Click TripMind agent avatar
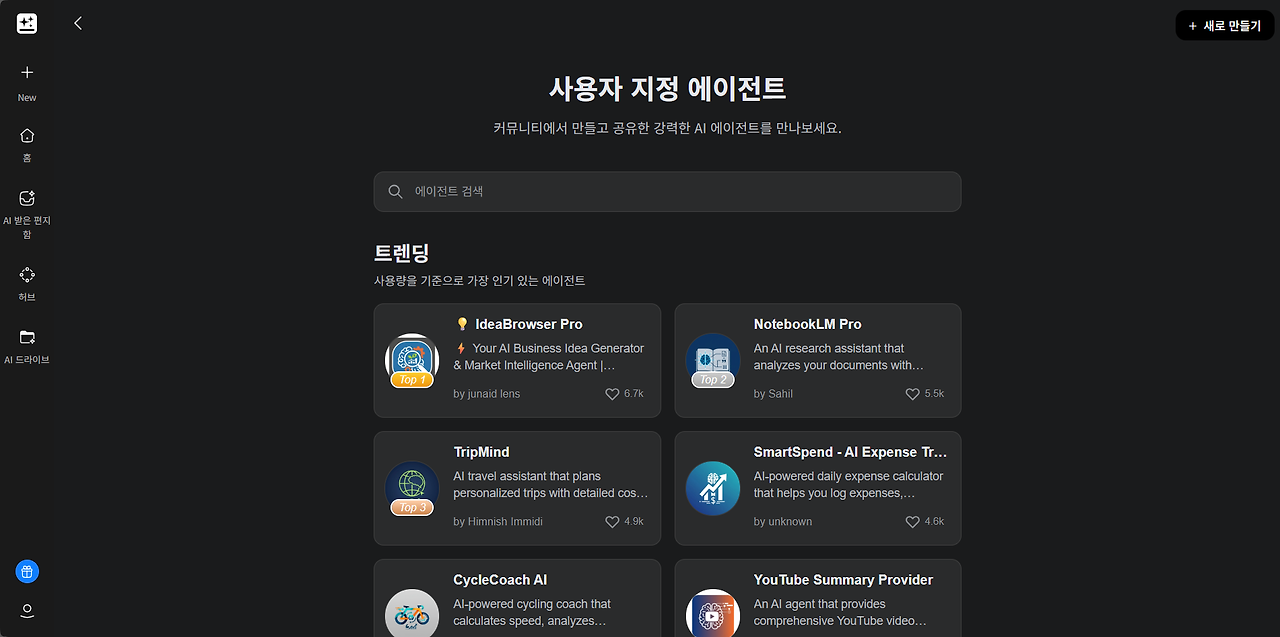Image resolution: width=1280 pixels, height=637 pixels. 412,488
